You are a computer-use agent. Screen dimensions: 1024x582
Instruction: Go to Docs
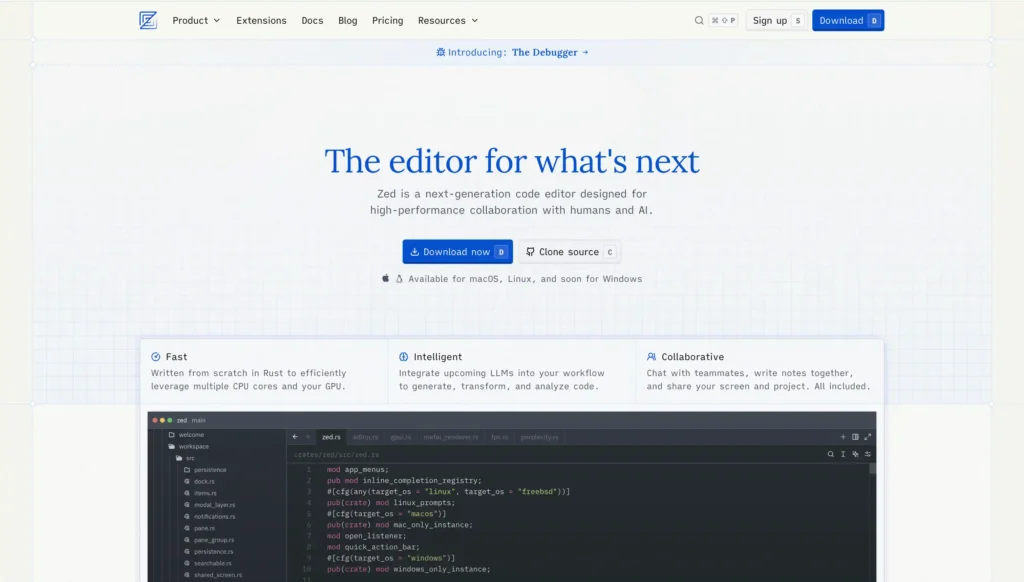pyautogui.click(x=312, y=20)
